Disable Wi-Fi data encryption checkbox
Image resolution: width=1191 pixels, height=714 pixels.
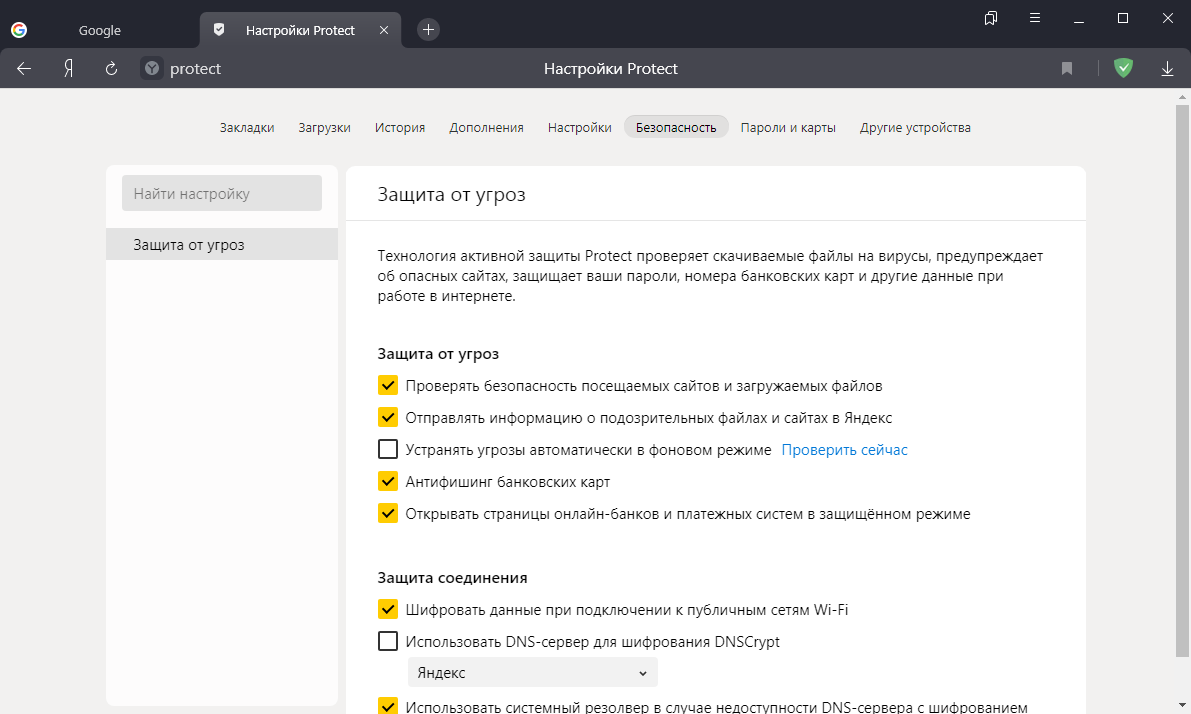point(388,610)
